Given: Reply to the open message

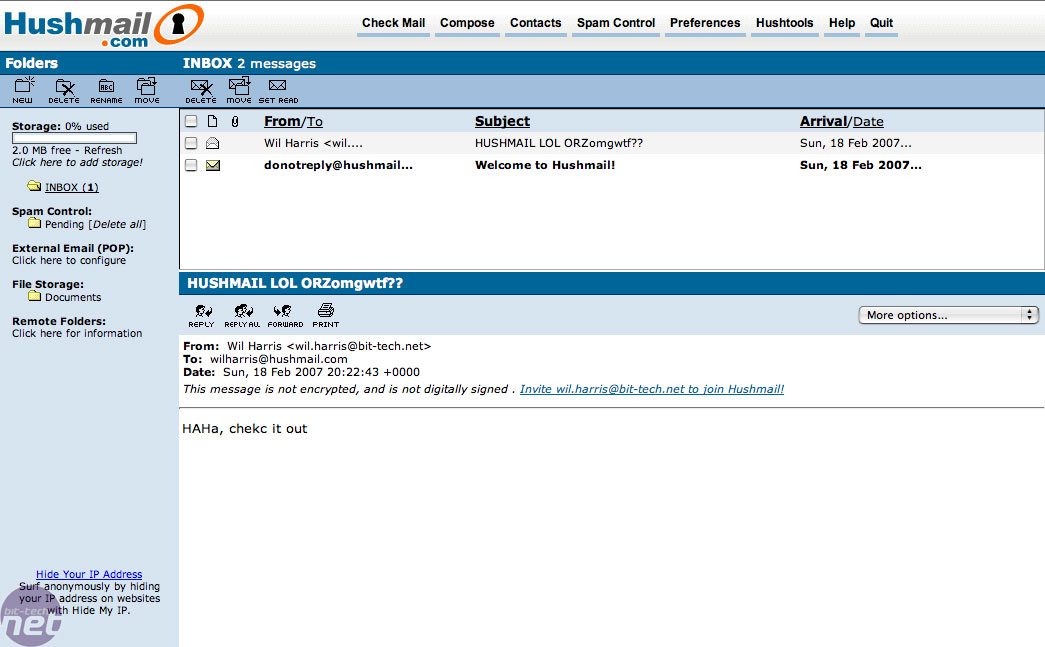Looking at the screenshot, I should [x=202, y=315].
